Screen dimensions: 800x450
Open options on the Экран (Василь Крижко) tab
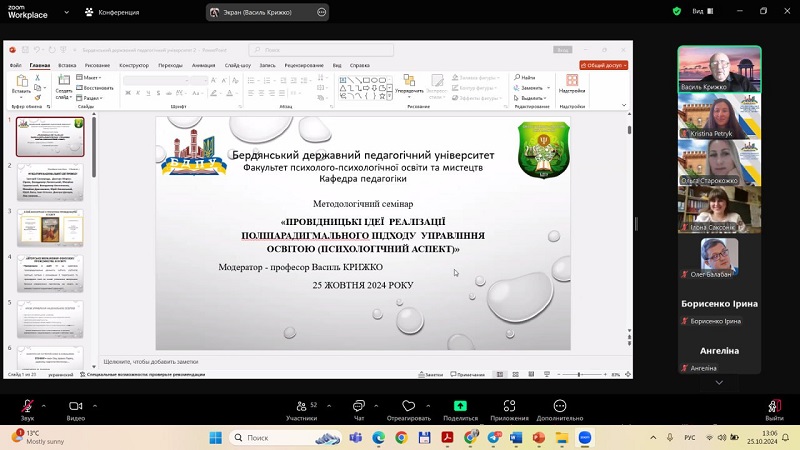(x=321, y=12)
